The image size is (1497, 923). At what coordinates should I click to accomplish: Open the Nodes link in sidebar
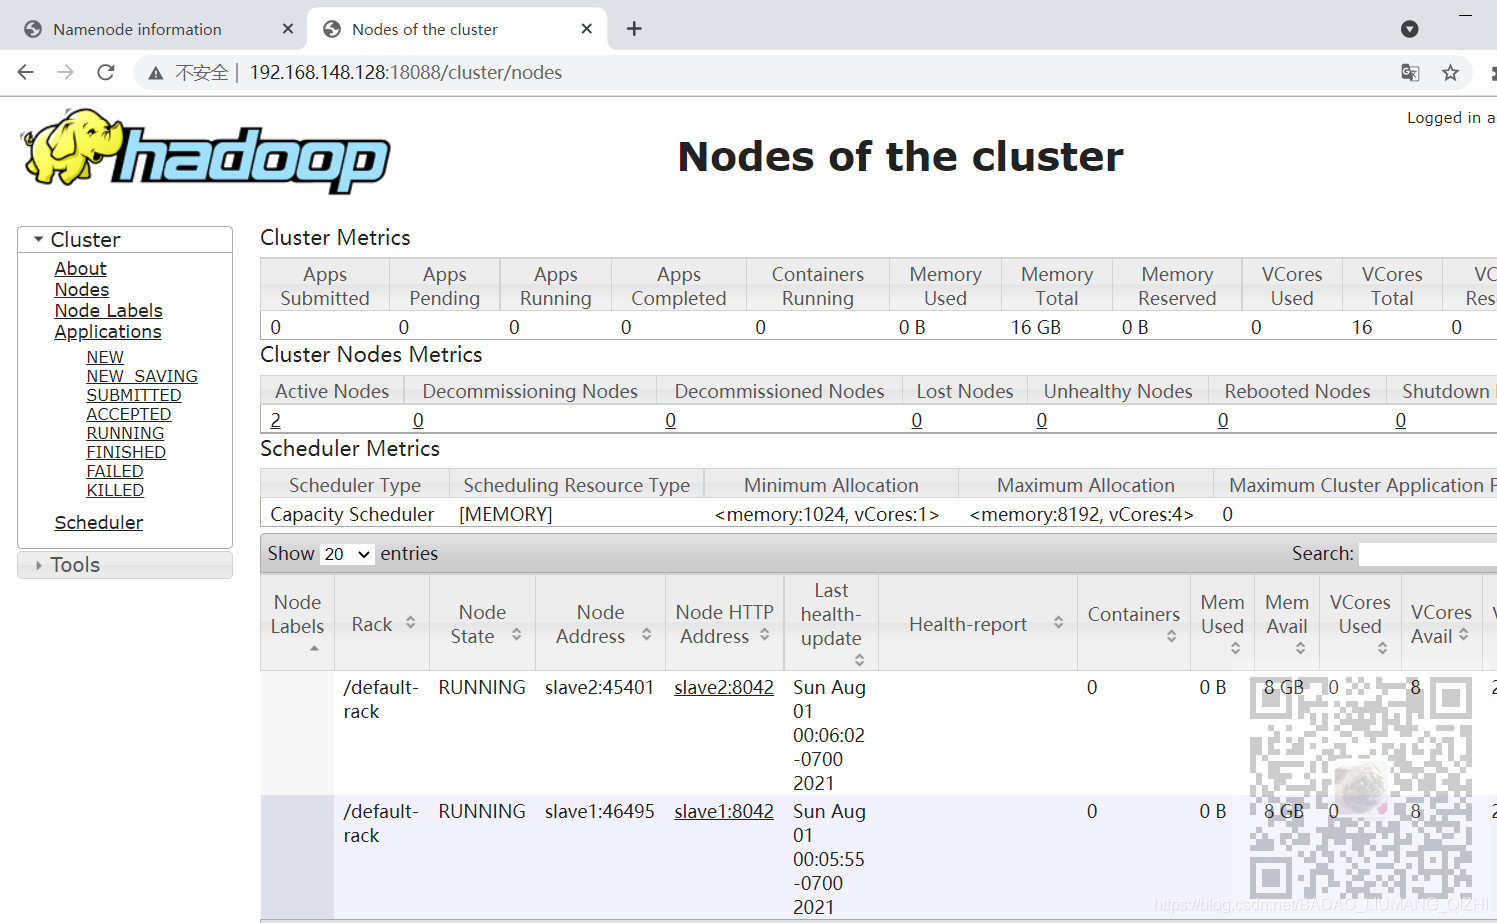[82, 290]
